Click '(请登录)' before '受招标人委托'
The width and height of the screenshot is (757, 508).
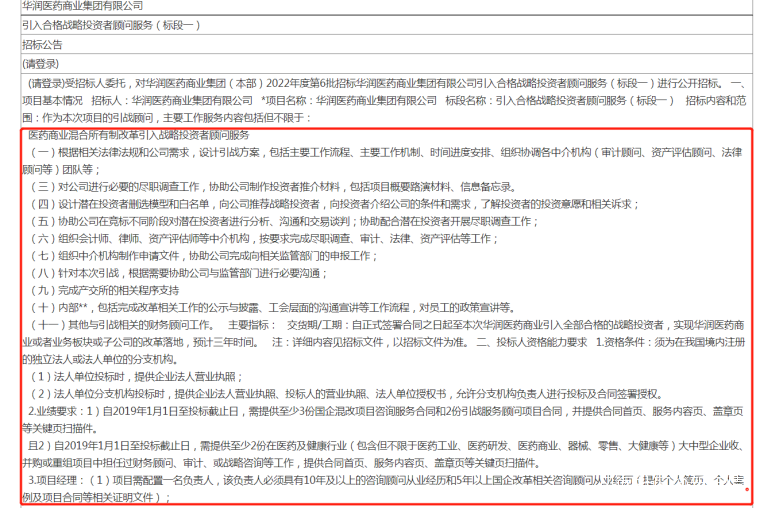(46, 84)
